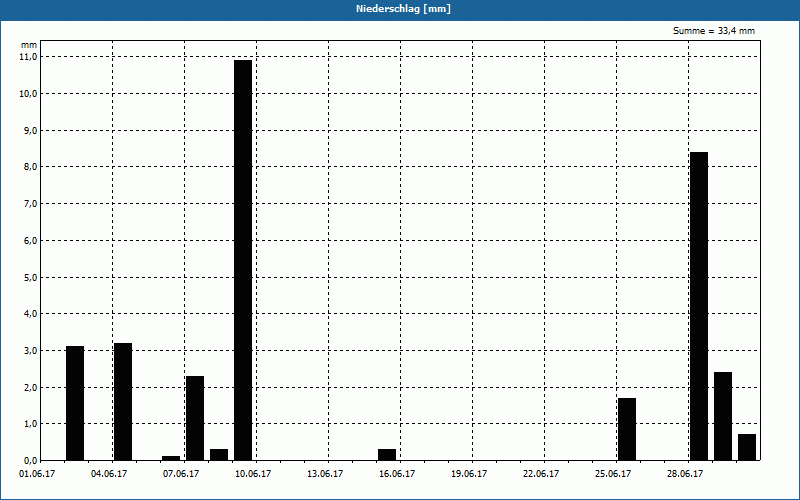Viewport: 800px width, 500px height.
Task: Click the 7,0 y-axis value
Action: coord(31,204)
